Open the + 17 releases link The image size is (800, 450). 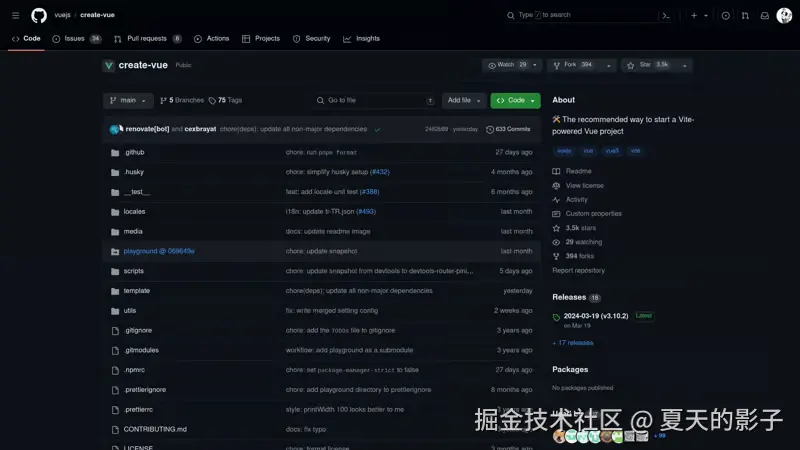click(572, 343)
